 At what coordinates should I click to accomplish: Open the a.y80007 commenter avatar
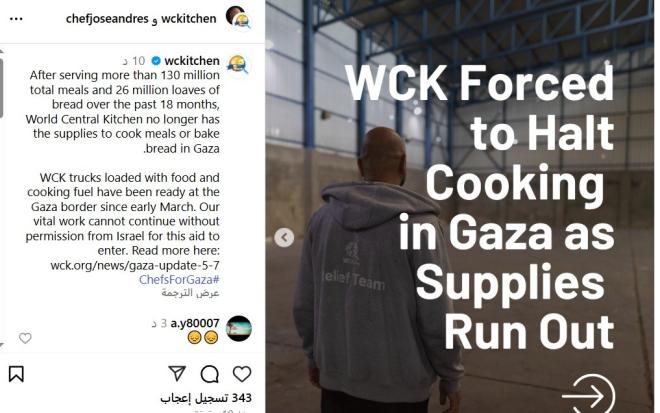(239, 328)
